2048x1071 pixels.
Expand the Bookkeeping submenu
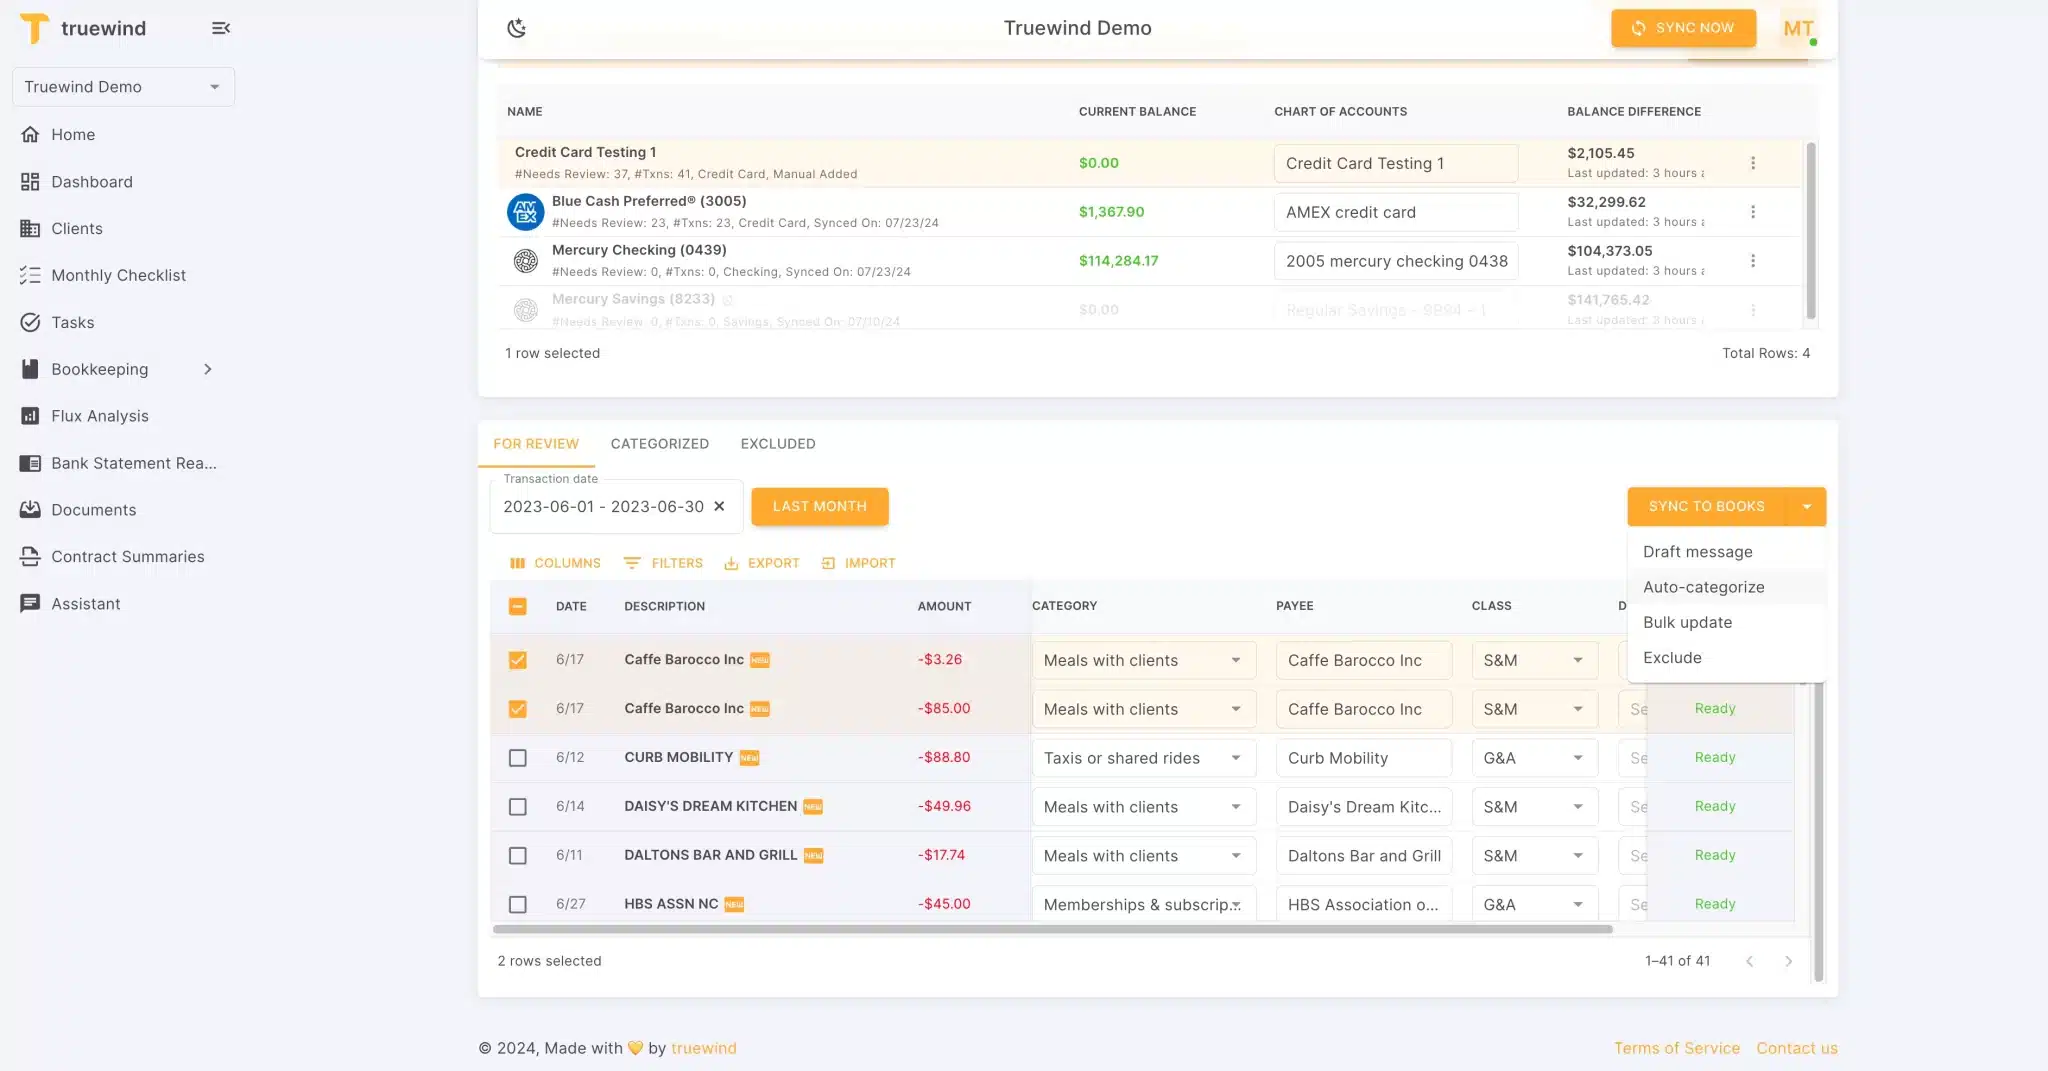click(207, 369)
